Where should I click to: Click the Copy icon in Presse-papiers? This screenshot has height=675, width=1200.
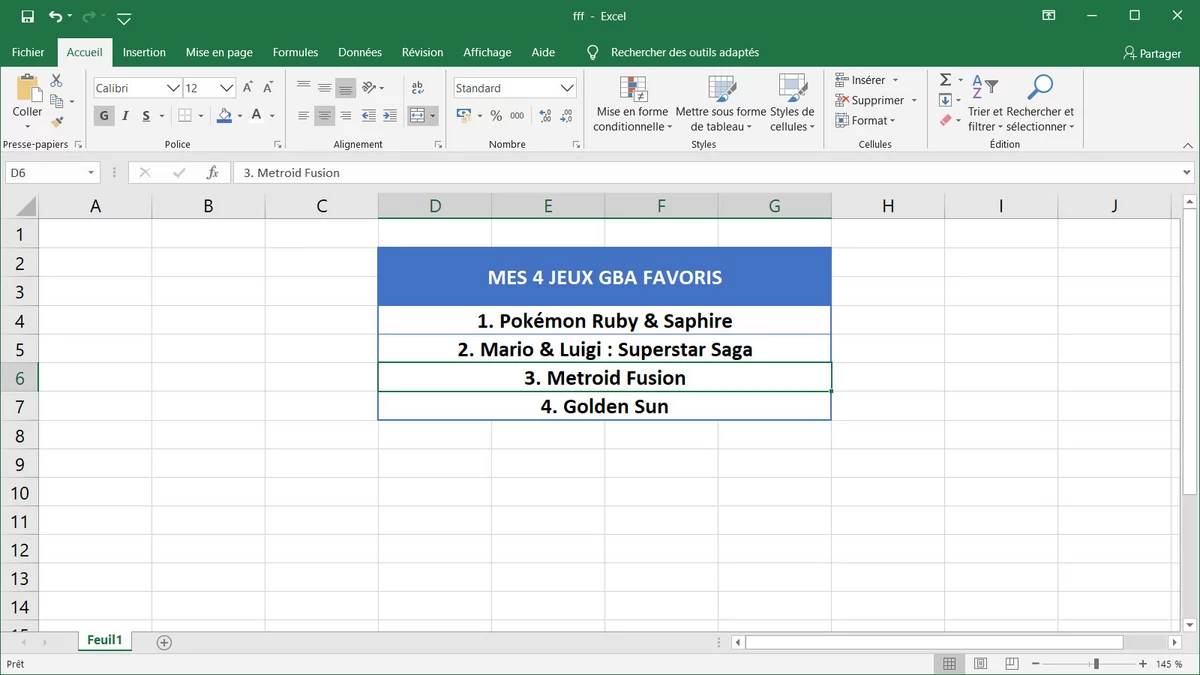tap(56, 101)
